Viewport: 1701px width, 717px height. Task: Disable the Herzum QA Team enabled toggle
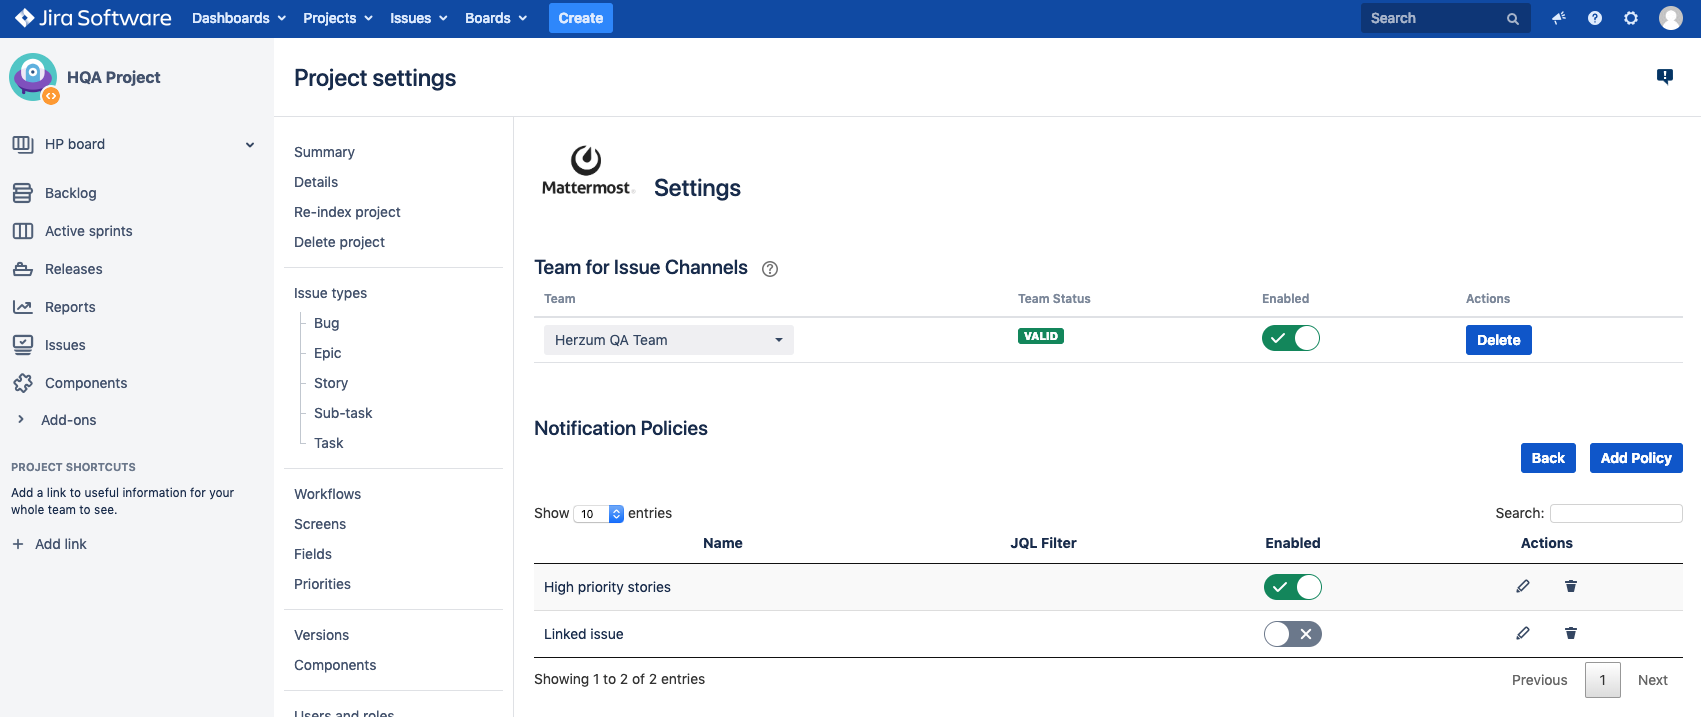point(1290,339)
